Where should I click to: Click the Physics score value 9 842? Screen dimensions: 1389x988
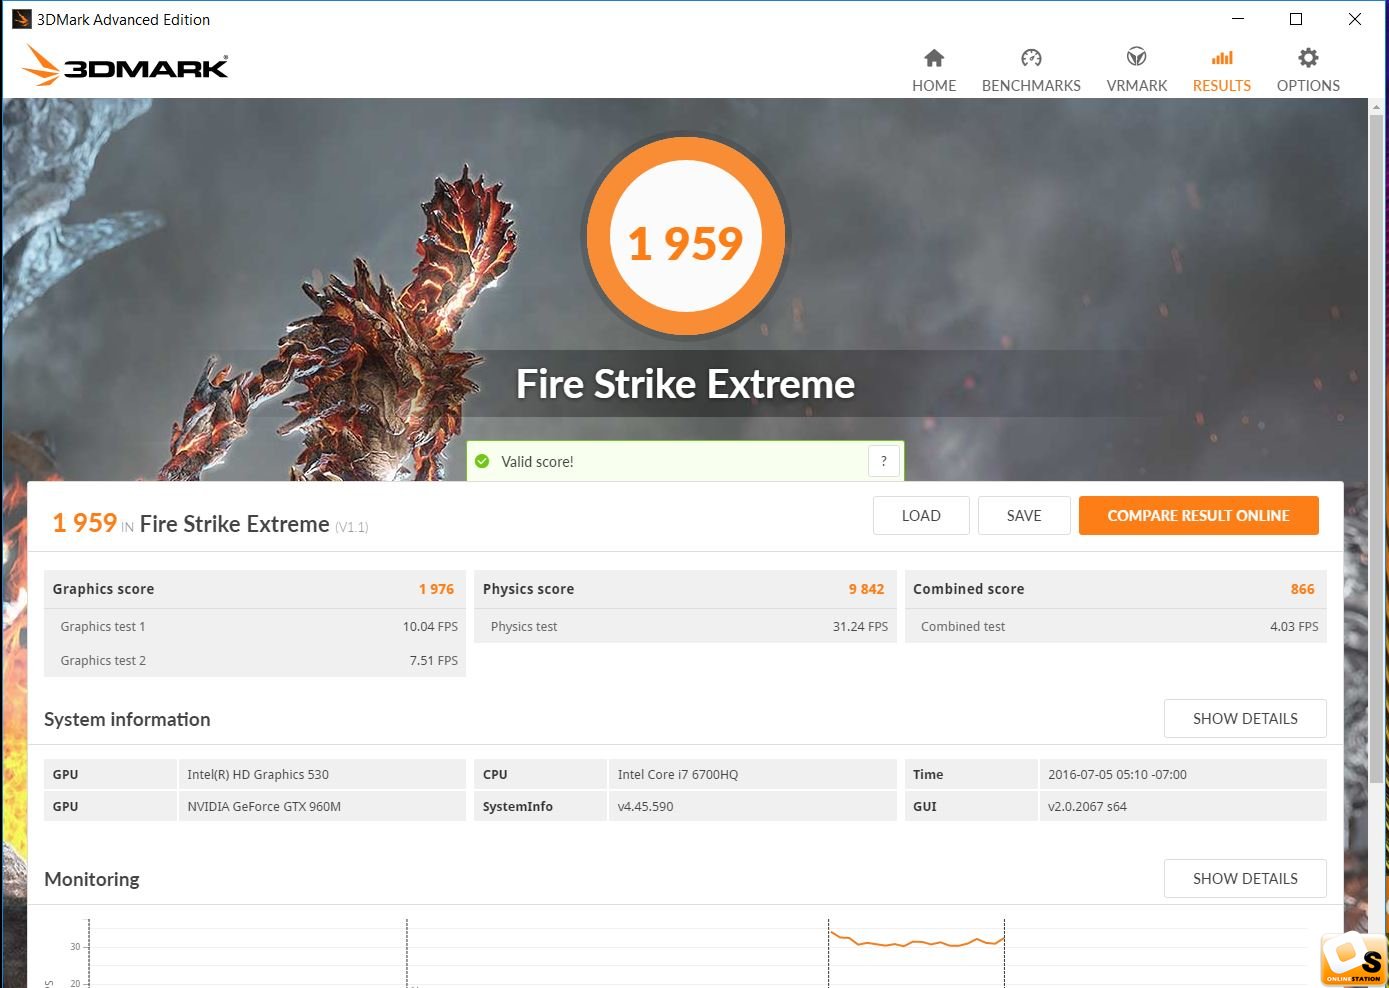coord(866,589)
